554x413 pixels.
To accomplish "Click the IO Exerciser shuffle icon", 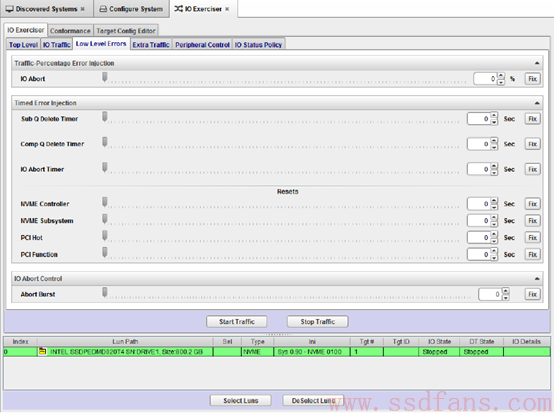I will (178, 8).
